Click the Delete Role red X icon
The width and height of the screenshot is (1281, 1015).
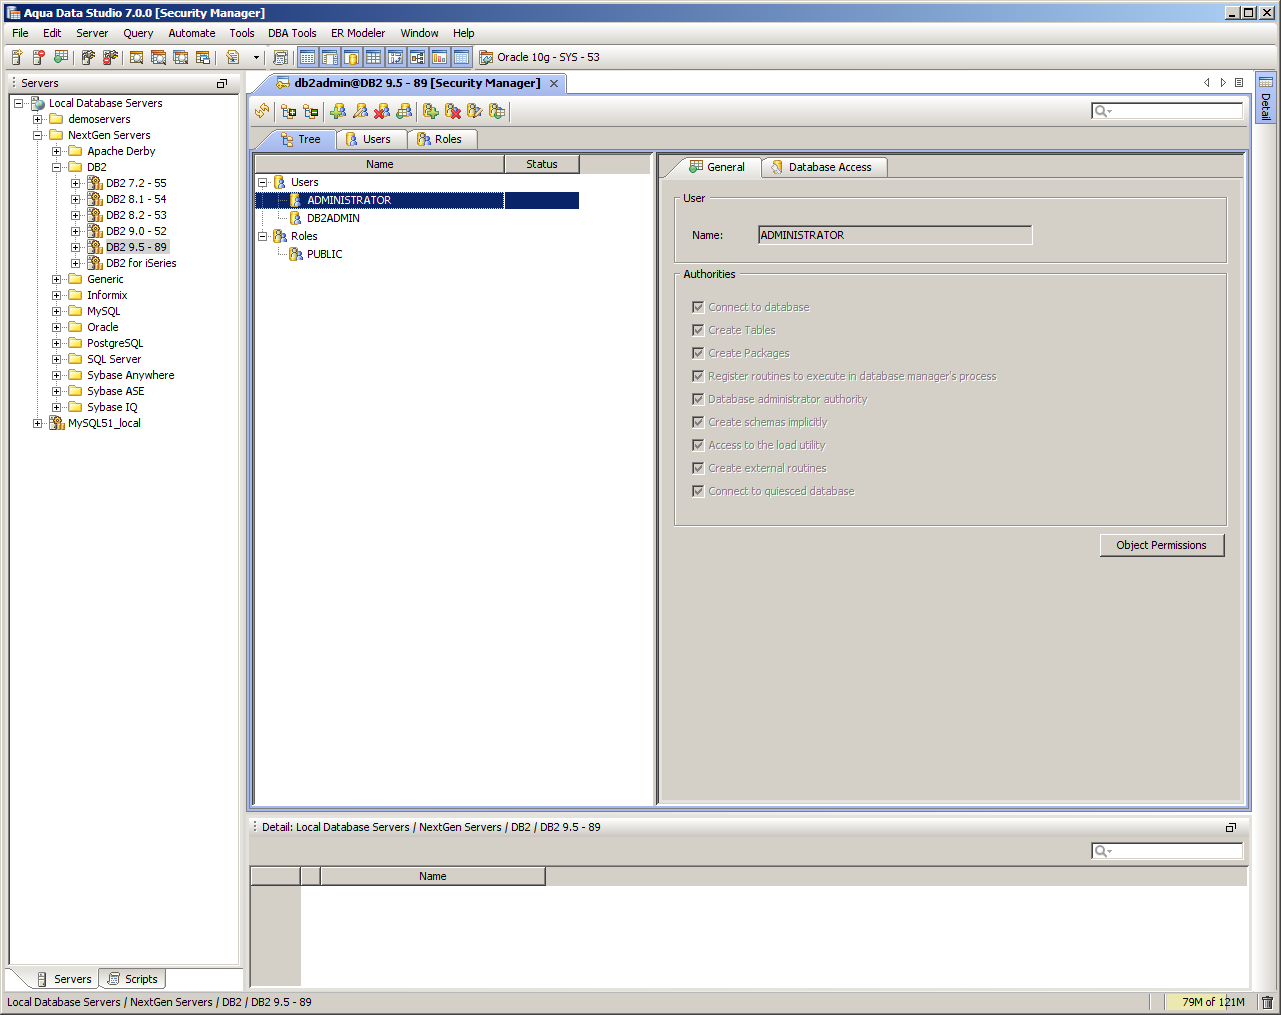pyautogui.click(x=453, y=111)
